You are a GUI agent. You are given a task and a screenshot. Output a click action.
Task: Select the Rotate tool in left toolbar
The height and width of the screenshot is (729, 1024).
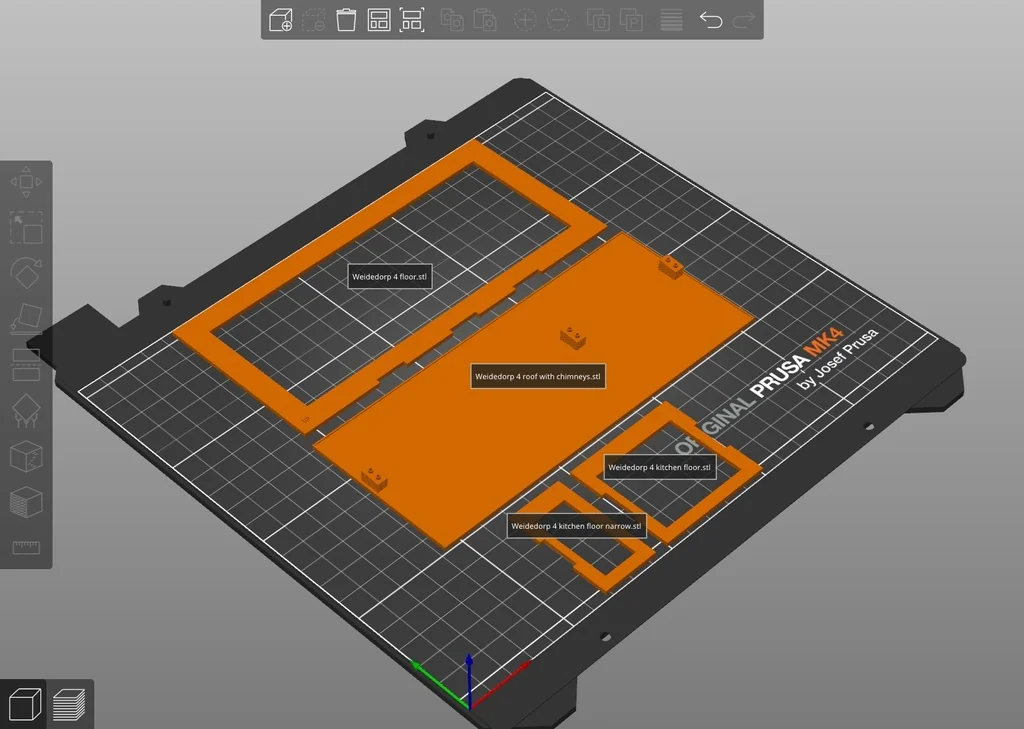pos(26,273)
